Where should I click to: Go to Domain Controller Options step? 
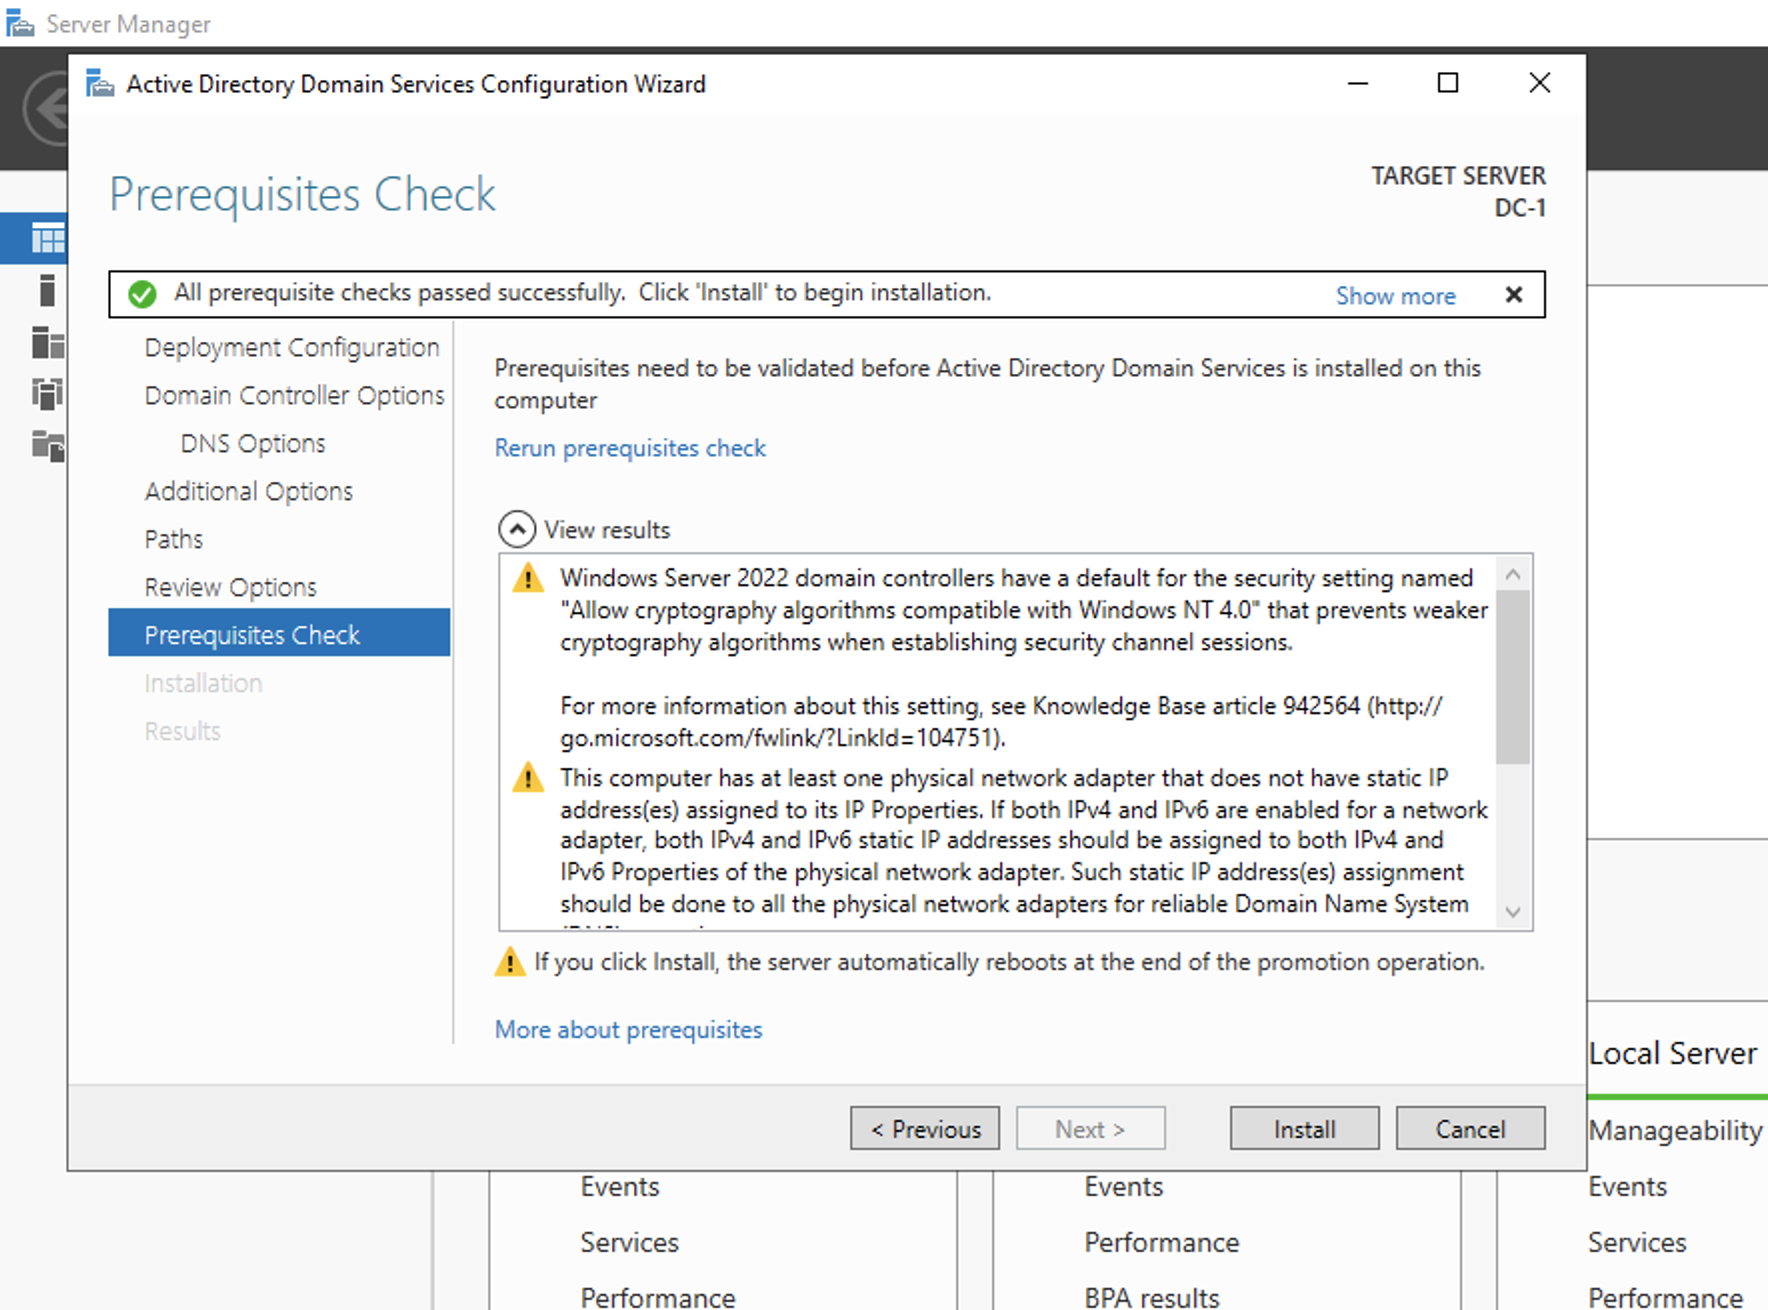coord(294,395)
